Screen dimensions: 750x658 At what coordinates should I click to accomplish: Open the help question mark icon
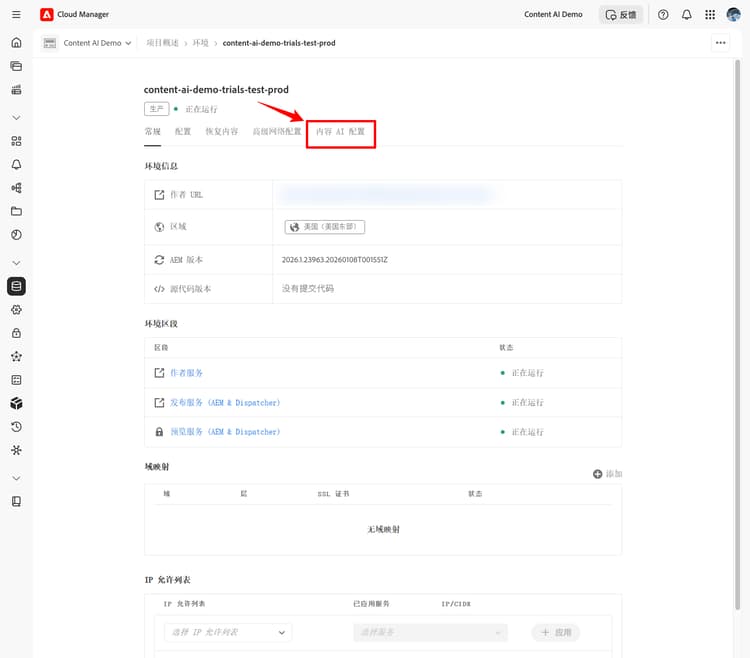[663, 15]
